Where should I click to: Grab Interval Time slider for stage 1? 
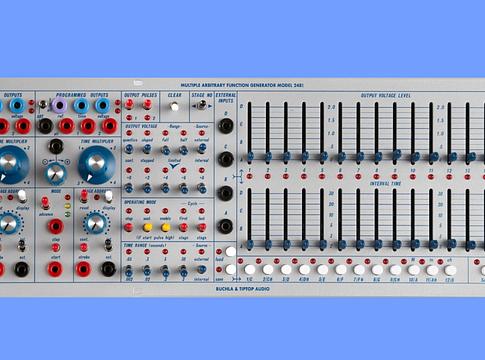250,245
